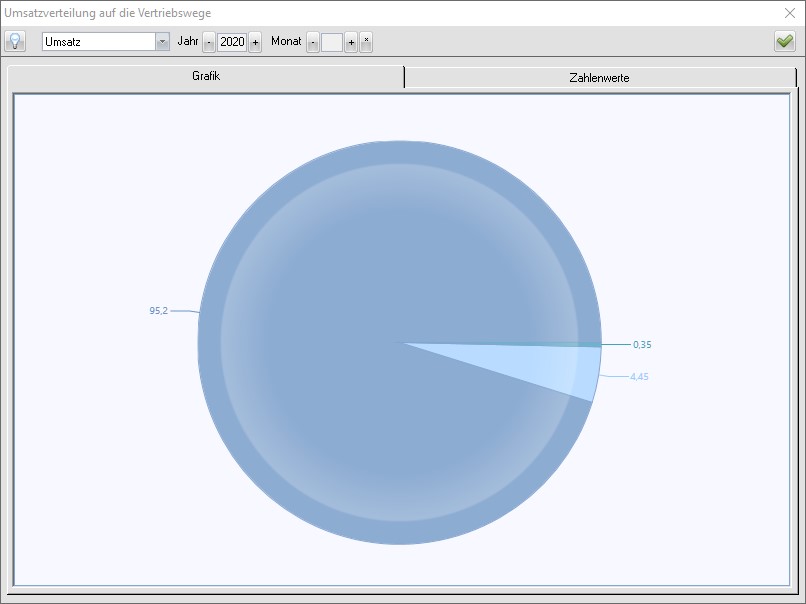Decrease the Monat value with minus
Screen dimensions: 806x604
point(313,42)
